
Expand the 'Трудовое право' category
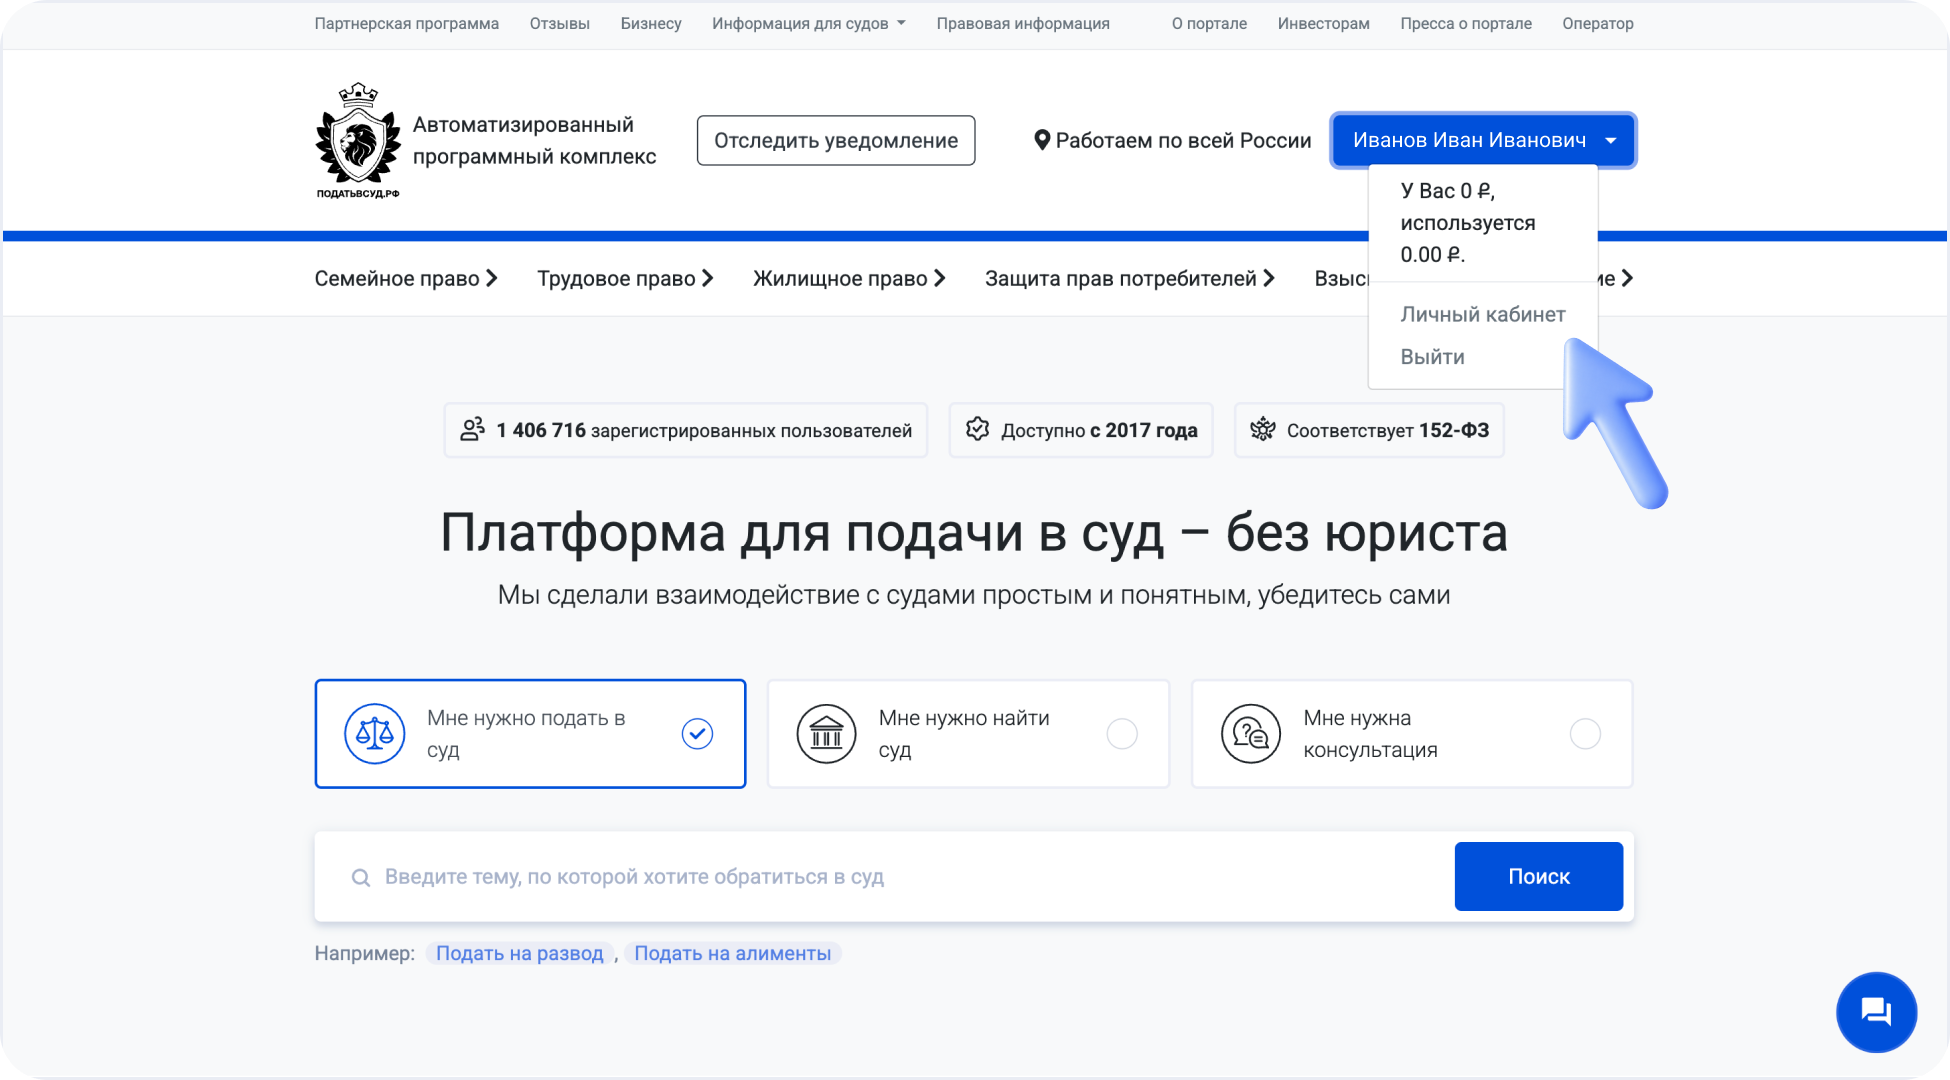625,278
